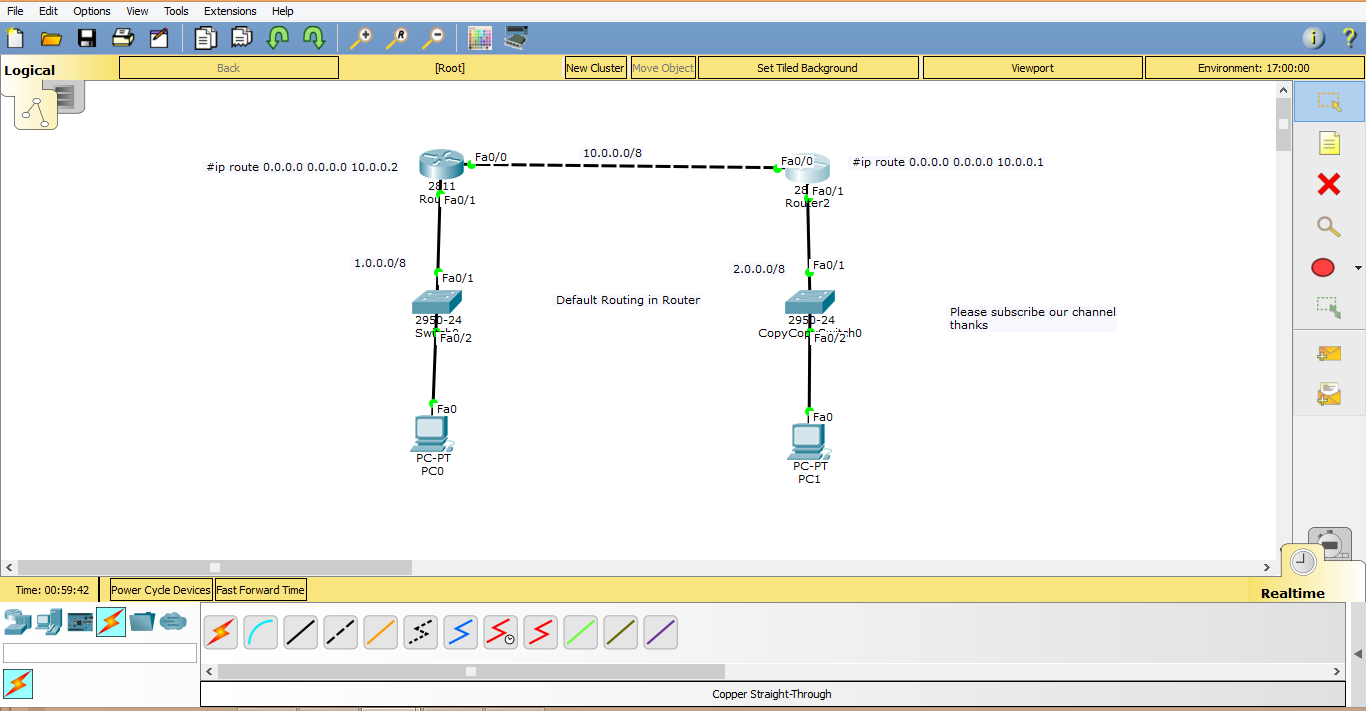
Task: Switch to Realtime mode
Action: click(1302, 562)
